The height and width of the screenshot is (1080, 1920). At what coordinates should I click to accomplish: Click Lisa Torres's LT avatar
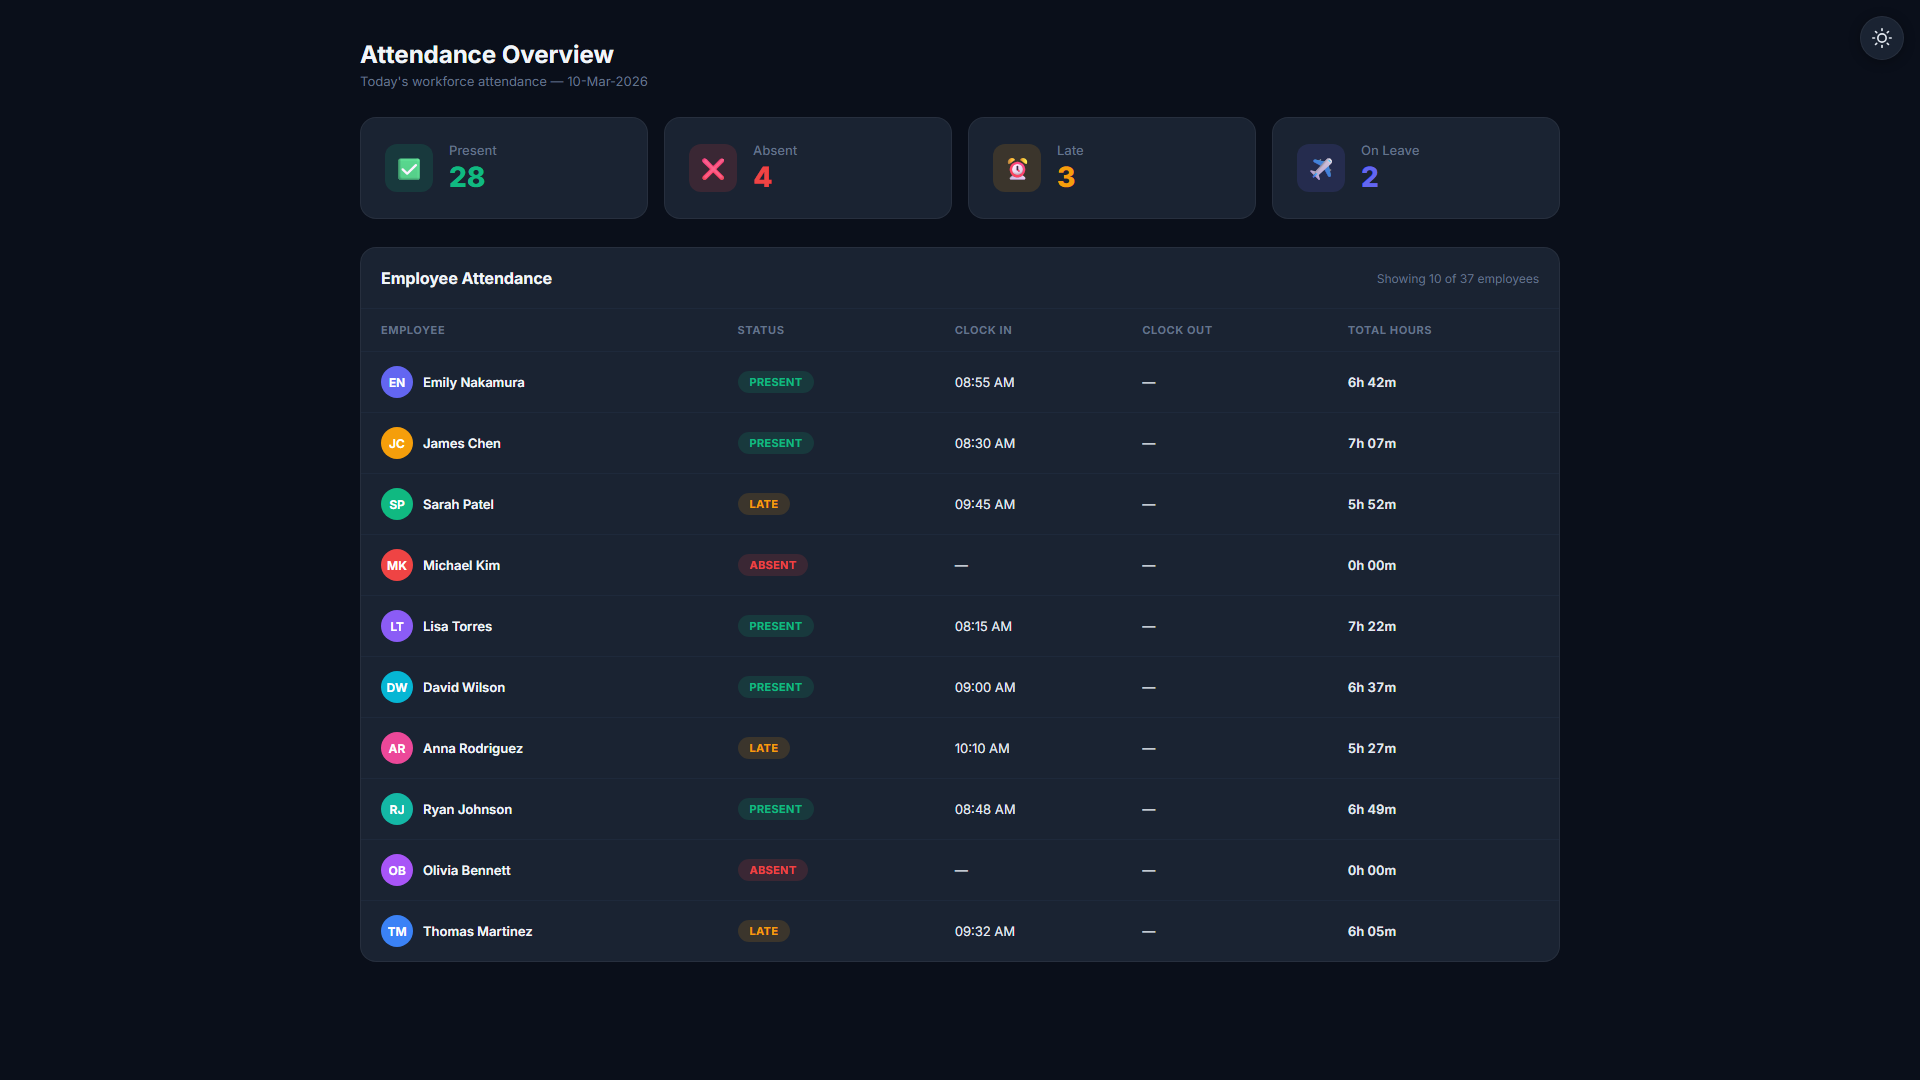click(397, 626)
